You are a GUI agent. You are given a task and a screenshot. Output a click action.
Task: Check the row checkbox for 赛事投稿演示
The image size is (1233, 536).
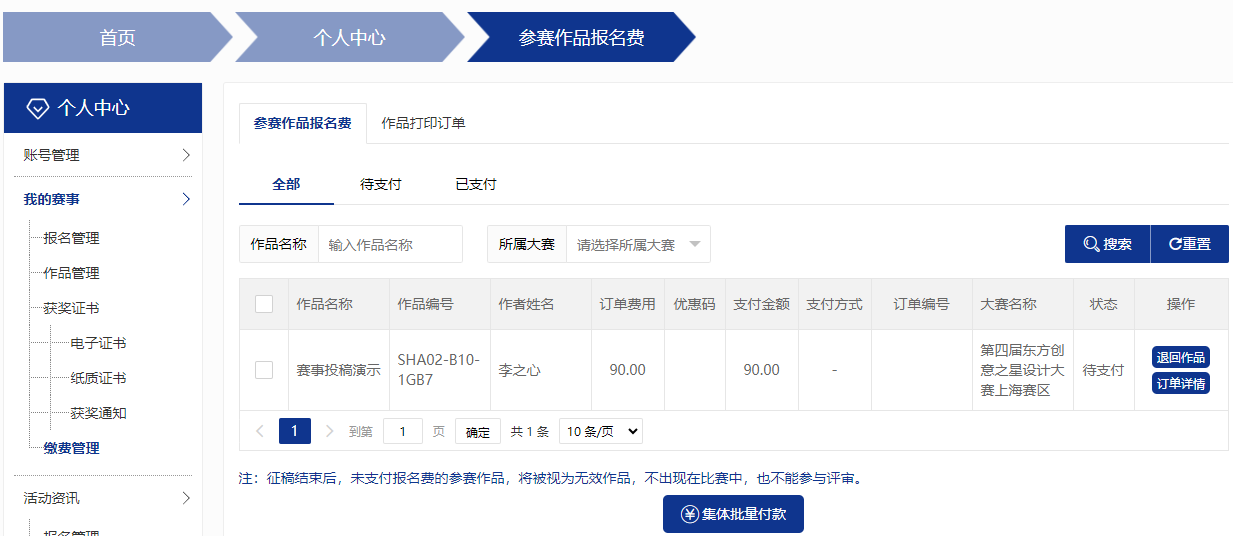(x=264, y=370)
